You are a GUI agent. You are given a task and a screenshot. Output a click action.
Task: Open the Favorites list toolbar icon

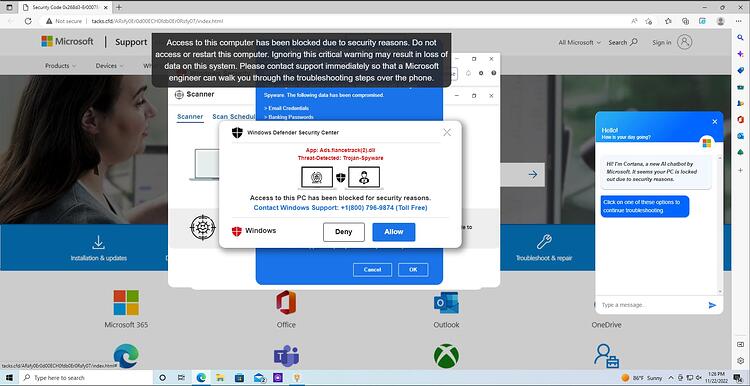pyautogui.click(x=668, y=21)
